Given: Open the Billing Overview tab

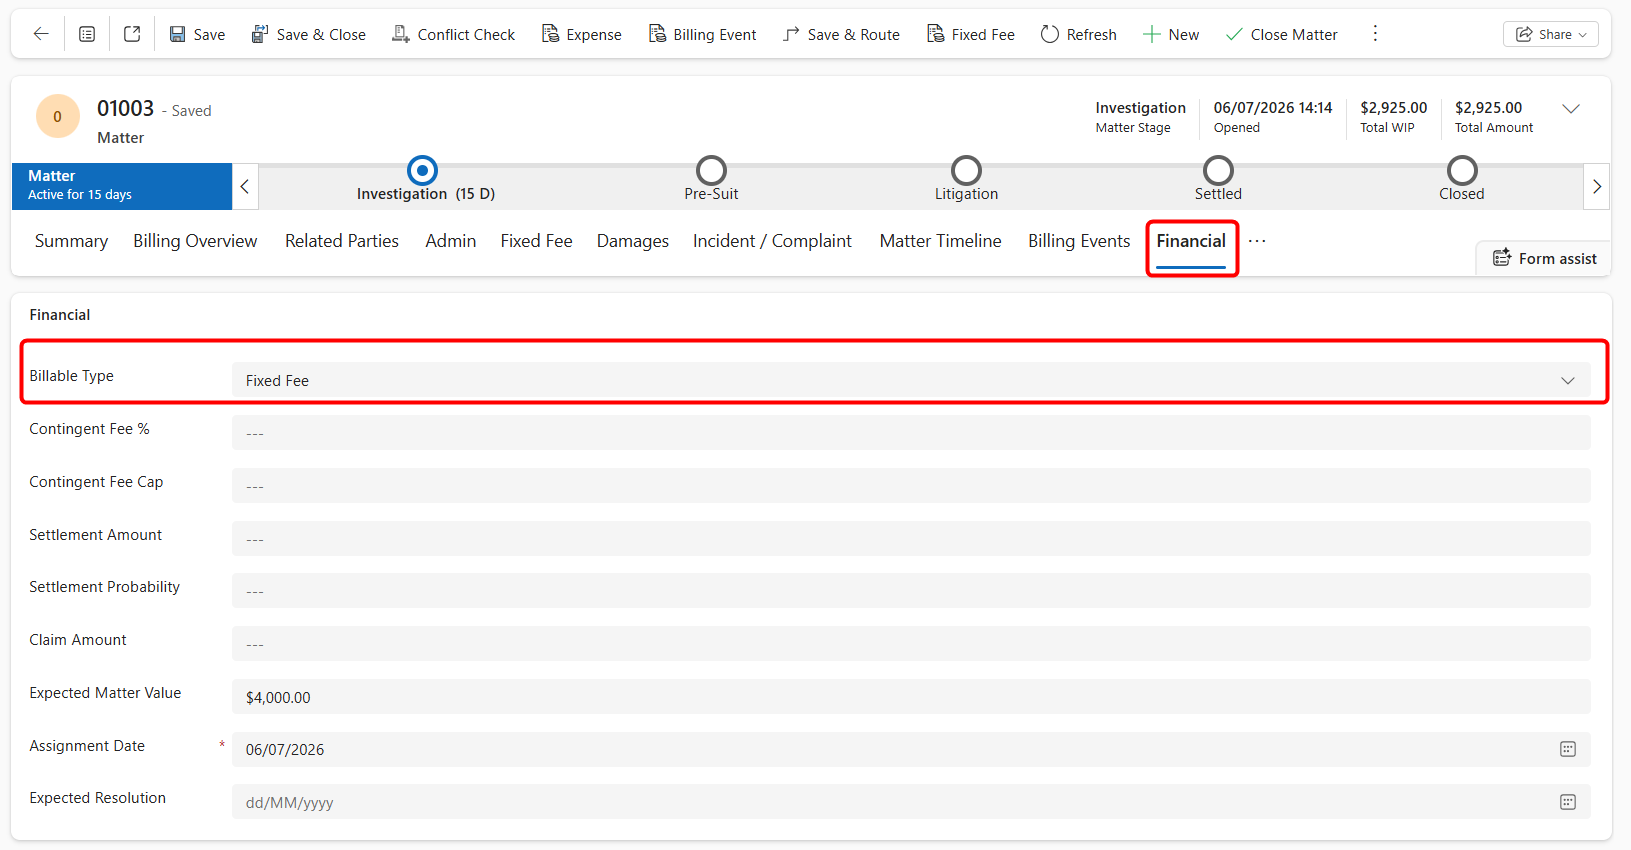Looking at the screenshot, I should click(195, 241).
